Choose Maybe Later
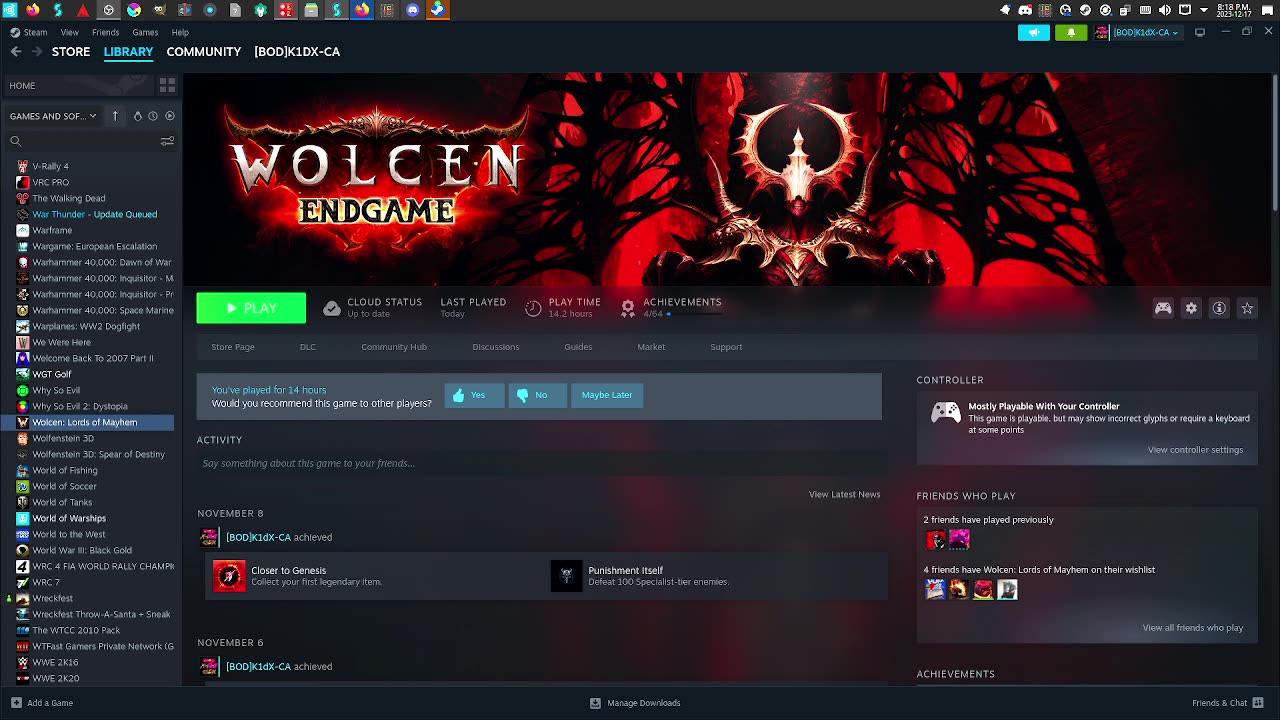1280x720 pixels. coord(607,395)
